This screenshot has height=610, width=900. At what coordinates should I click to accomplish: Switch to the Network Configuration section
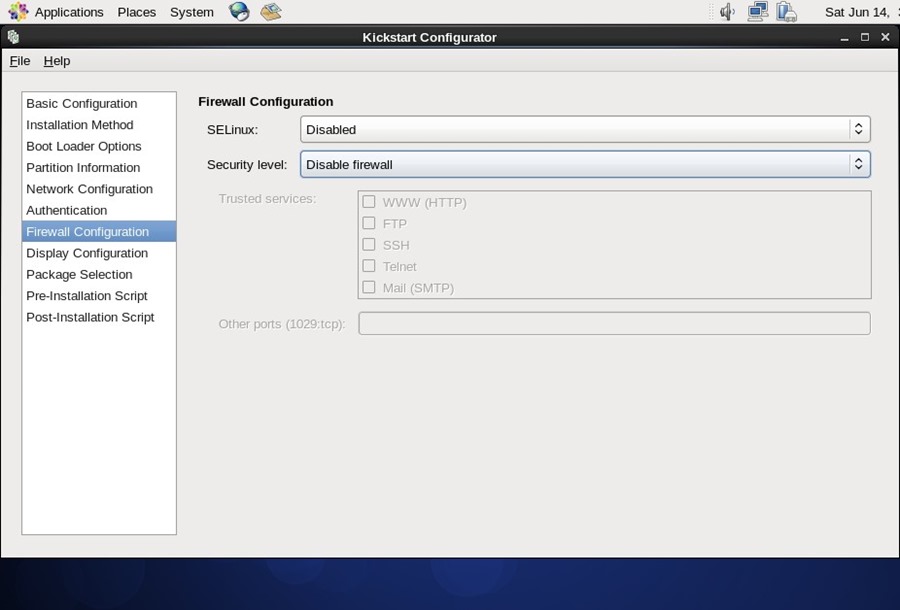point(89,189)
